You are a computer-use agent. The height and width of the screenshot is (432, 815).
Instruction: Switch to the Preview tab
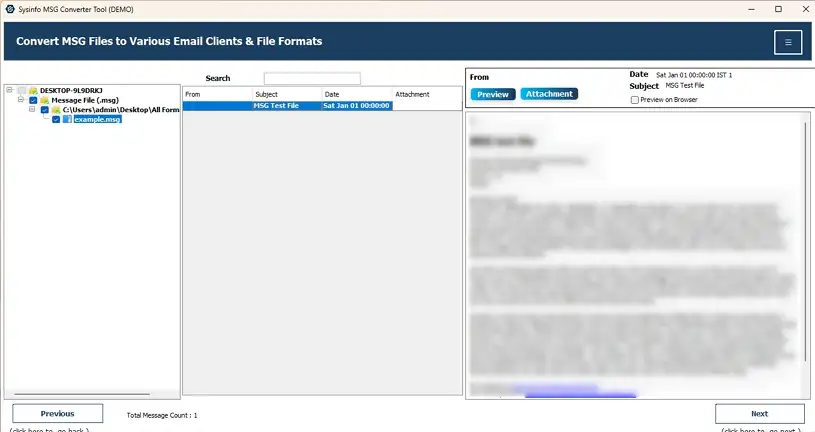click(x=493, y=94)
